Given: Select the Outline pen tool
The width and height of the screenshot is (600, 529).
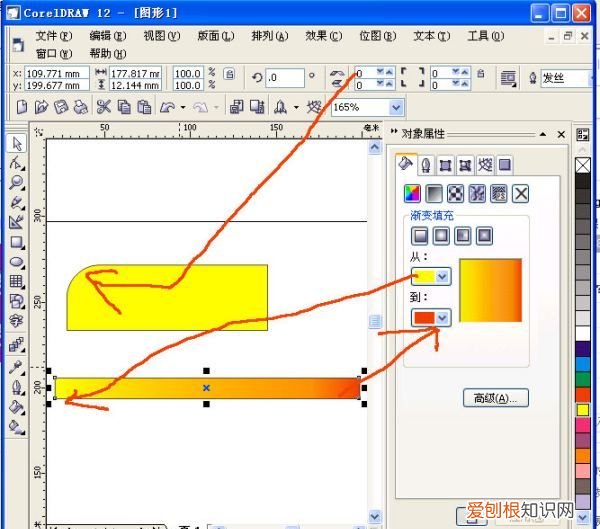Looking at the screenshot, I should tap(16, 387).
